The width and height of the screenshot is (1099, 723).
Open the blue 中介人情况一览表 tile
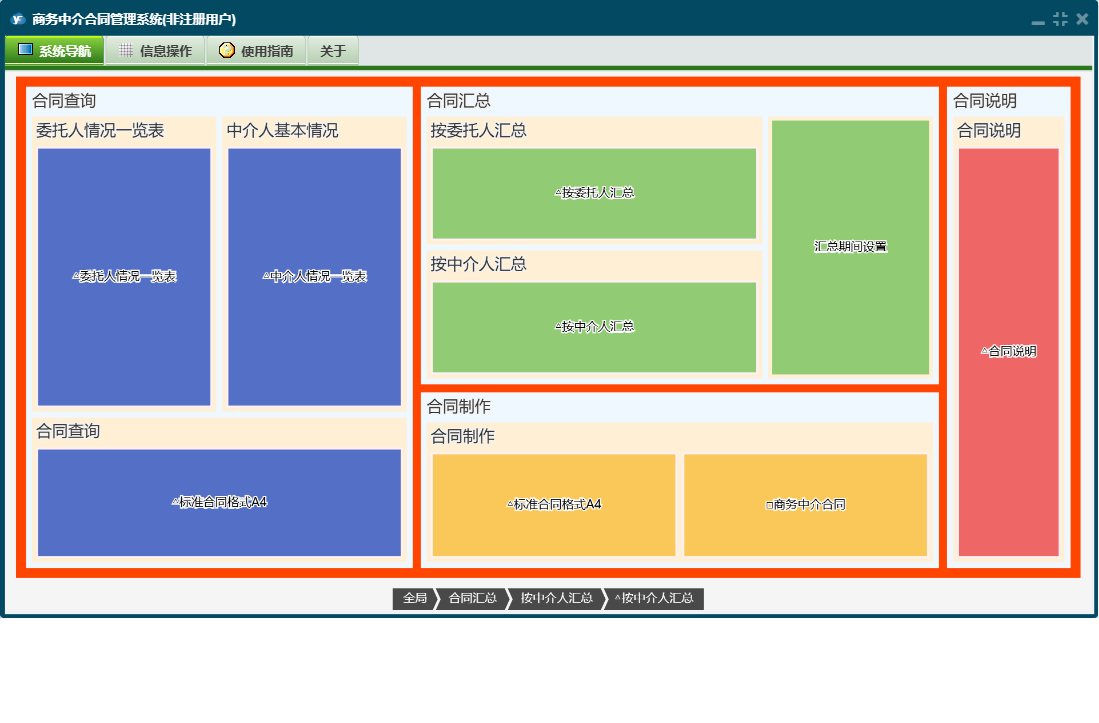[x=314, y=277]
